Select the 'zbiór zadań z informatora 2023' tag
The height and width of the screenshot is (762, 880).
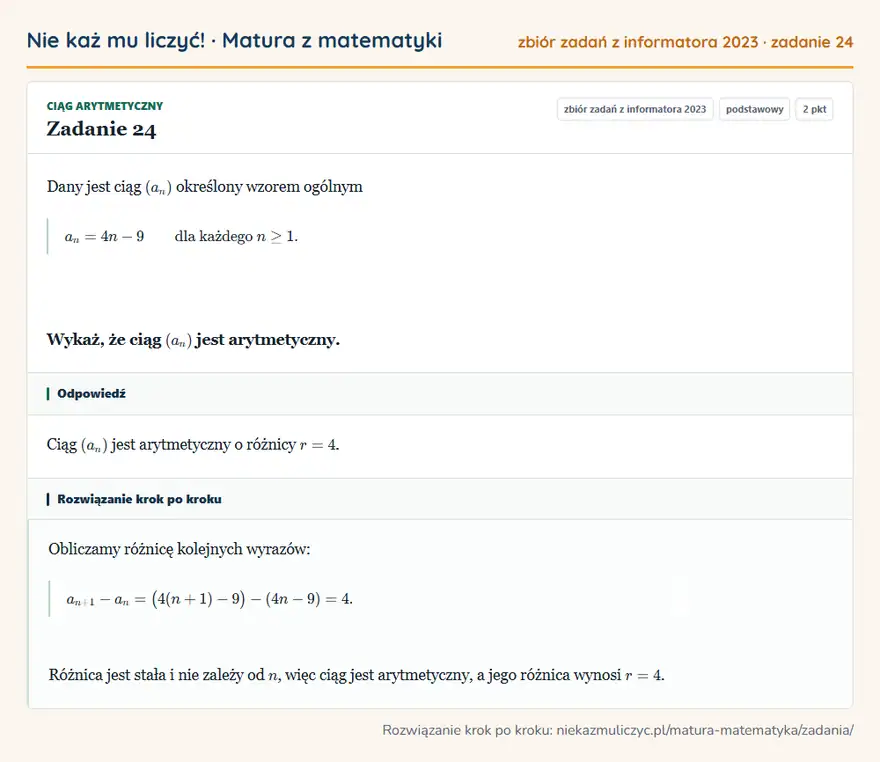click(x=635, y=109)
